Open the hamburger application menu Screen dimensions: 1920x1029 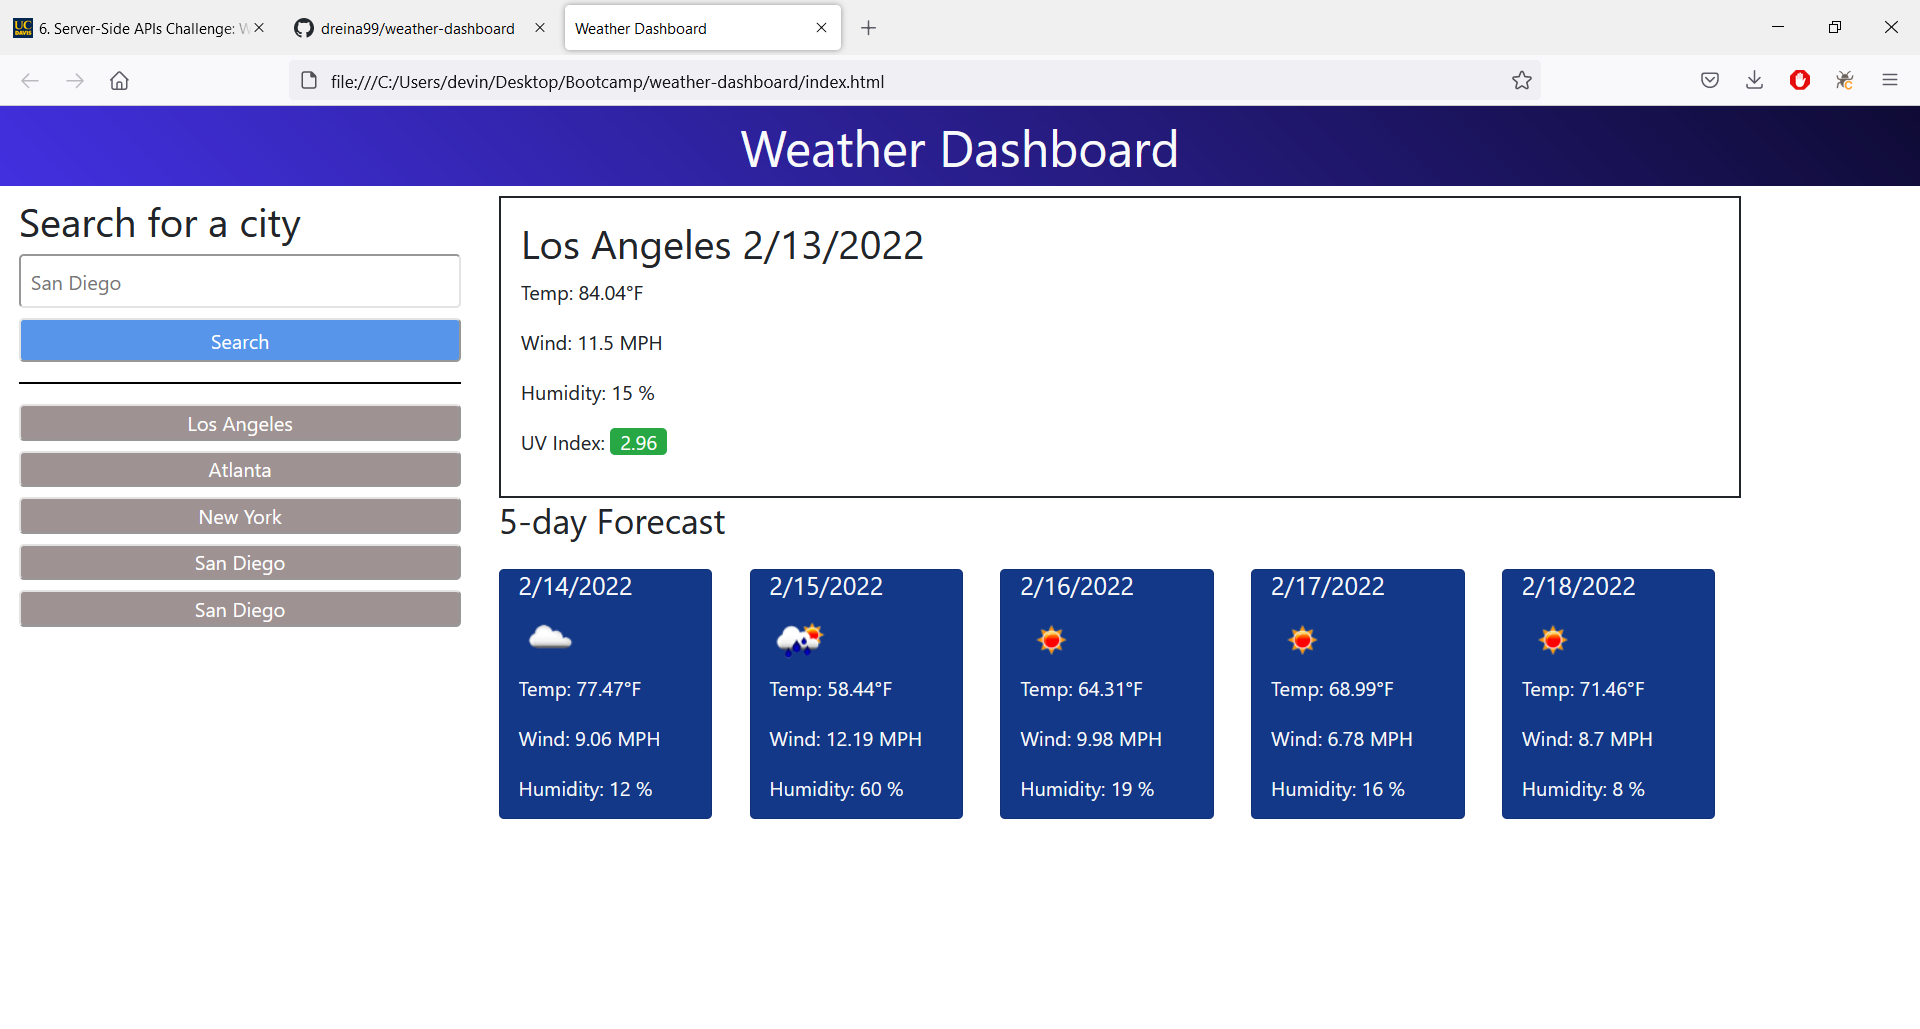pos(1890,81)
